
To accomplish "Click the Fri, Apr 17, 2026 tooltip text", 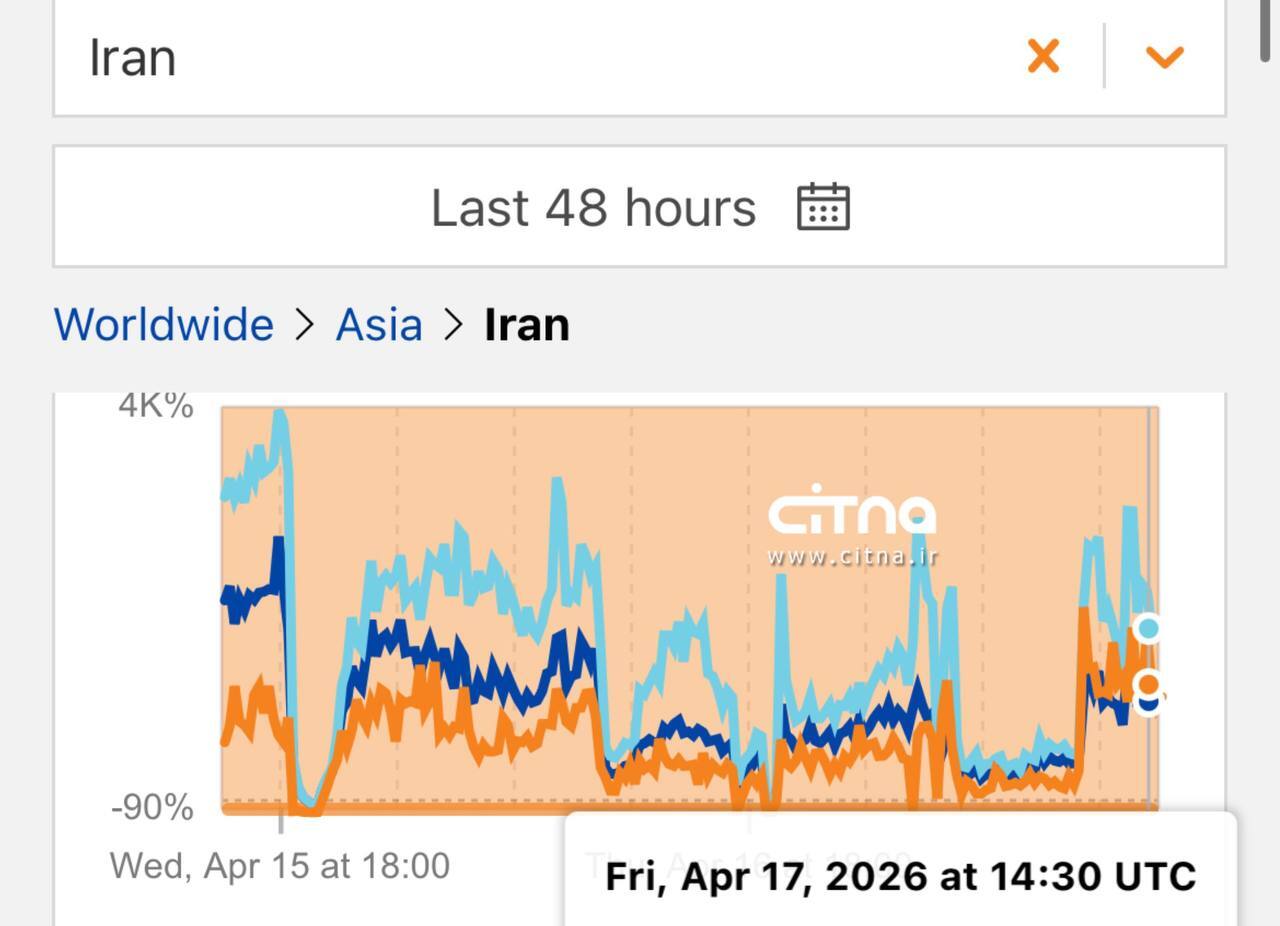I will [x=900, y=876].
